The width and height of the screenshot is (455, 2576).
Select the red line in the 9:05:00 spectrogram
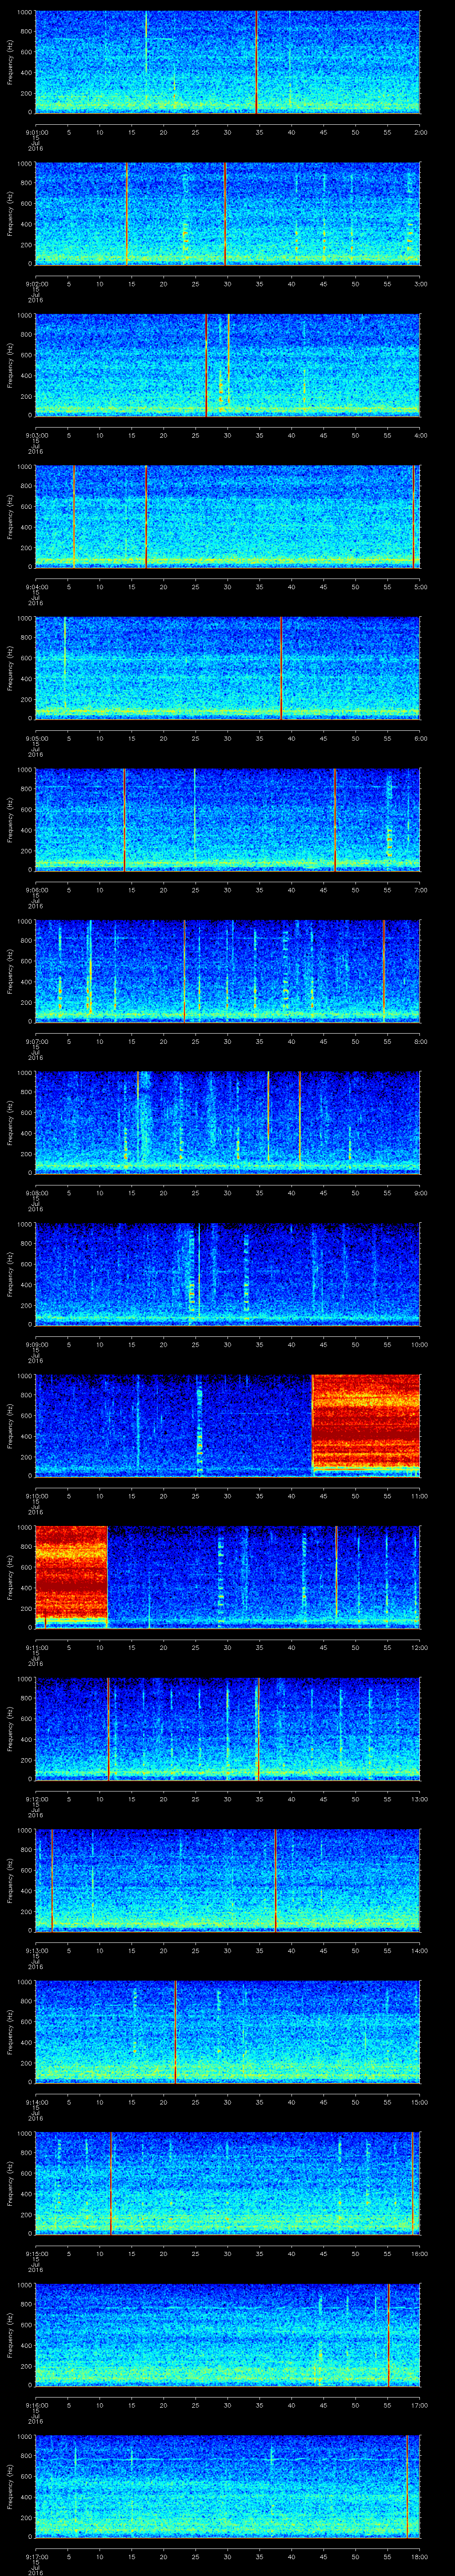pos(281,668)
